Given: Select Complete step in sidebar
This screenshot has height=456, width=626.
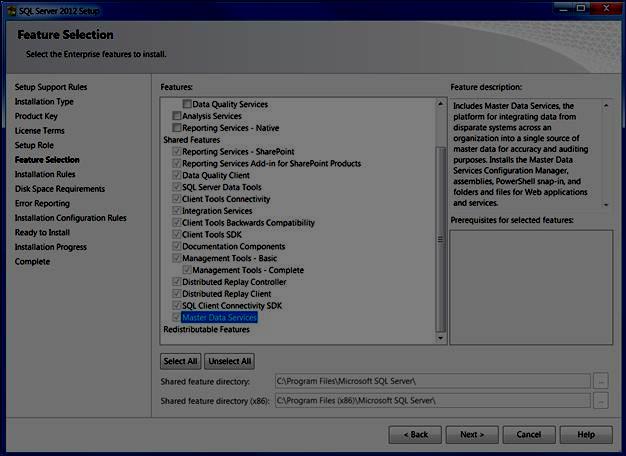Looking at the screenshot, I should click(32, 262).
